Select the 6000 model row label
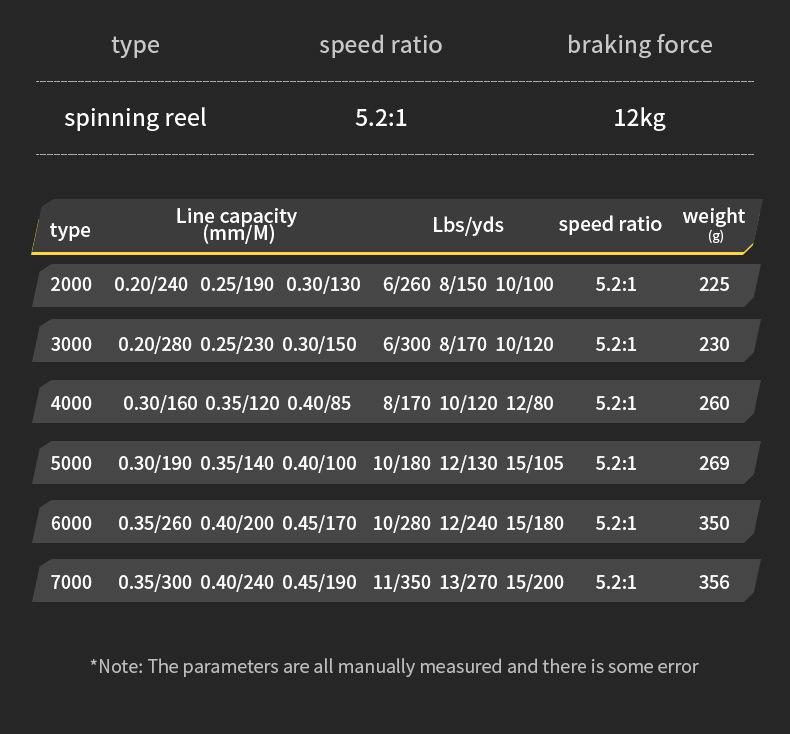This screenshot has height=734, width=790. (71, 523)
